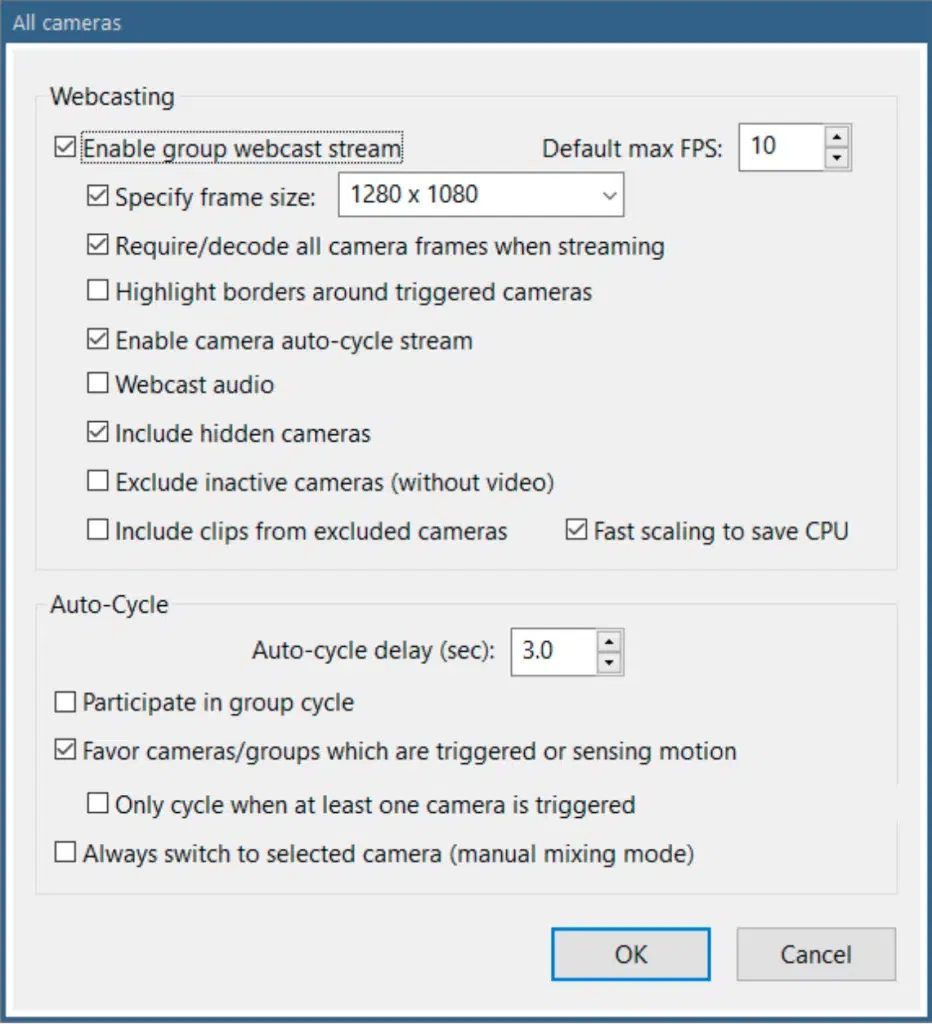
Task: Uncheck Enable group webcast stream
Action: pyautogui.click(x=66, y=149)
